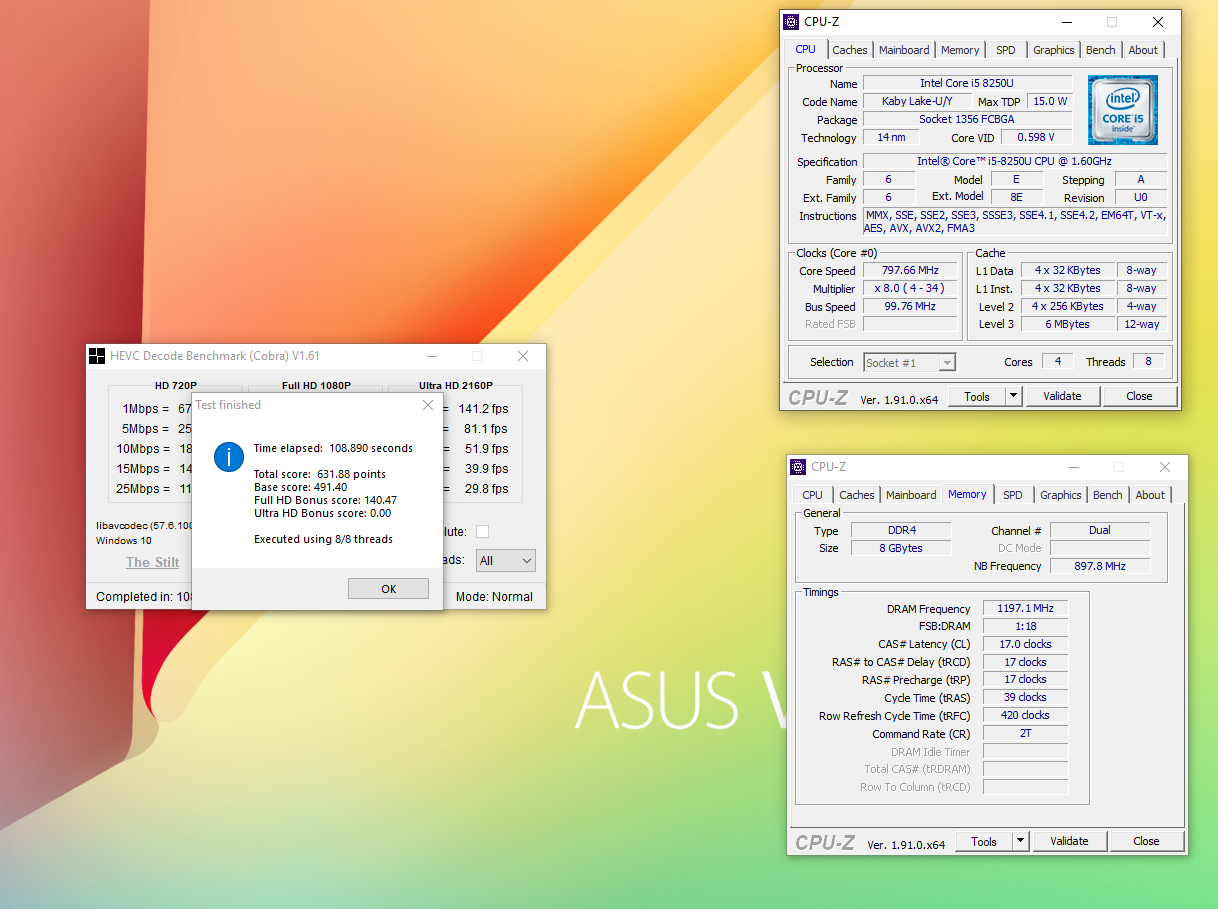Open SPD tab in upper CPU-Z window
1218x909 pixels.
[1006, 50]
